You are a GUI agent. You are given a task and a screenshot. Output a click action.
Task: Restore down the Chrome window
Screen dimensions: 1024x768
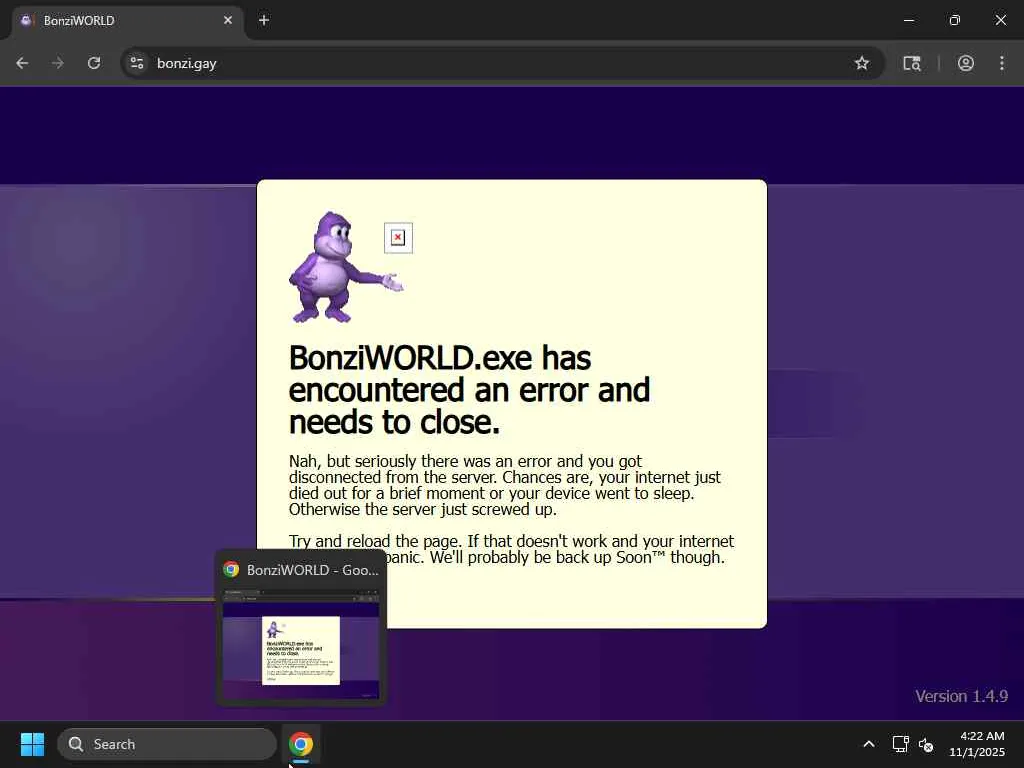tap(955, 20)
